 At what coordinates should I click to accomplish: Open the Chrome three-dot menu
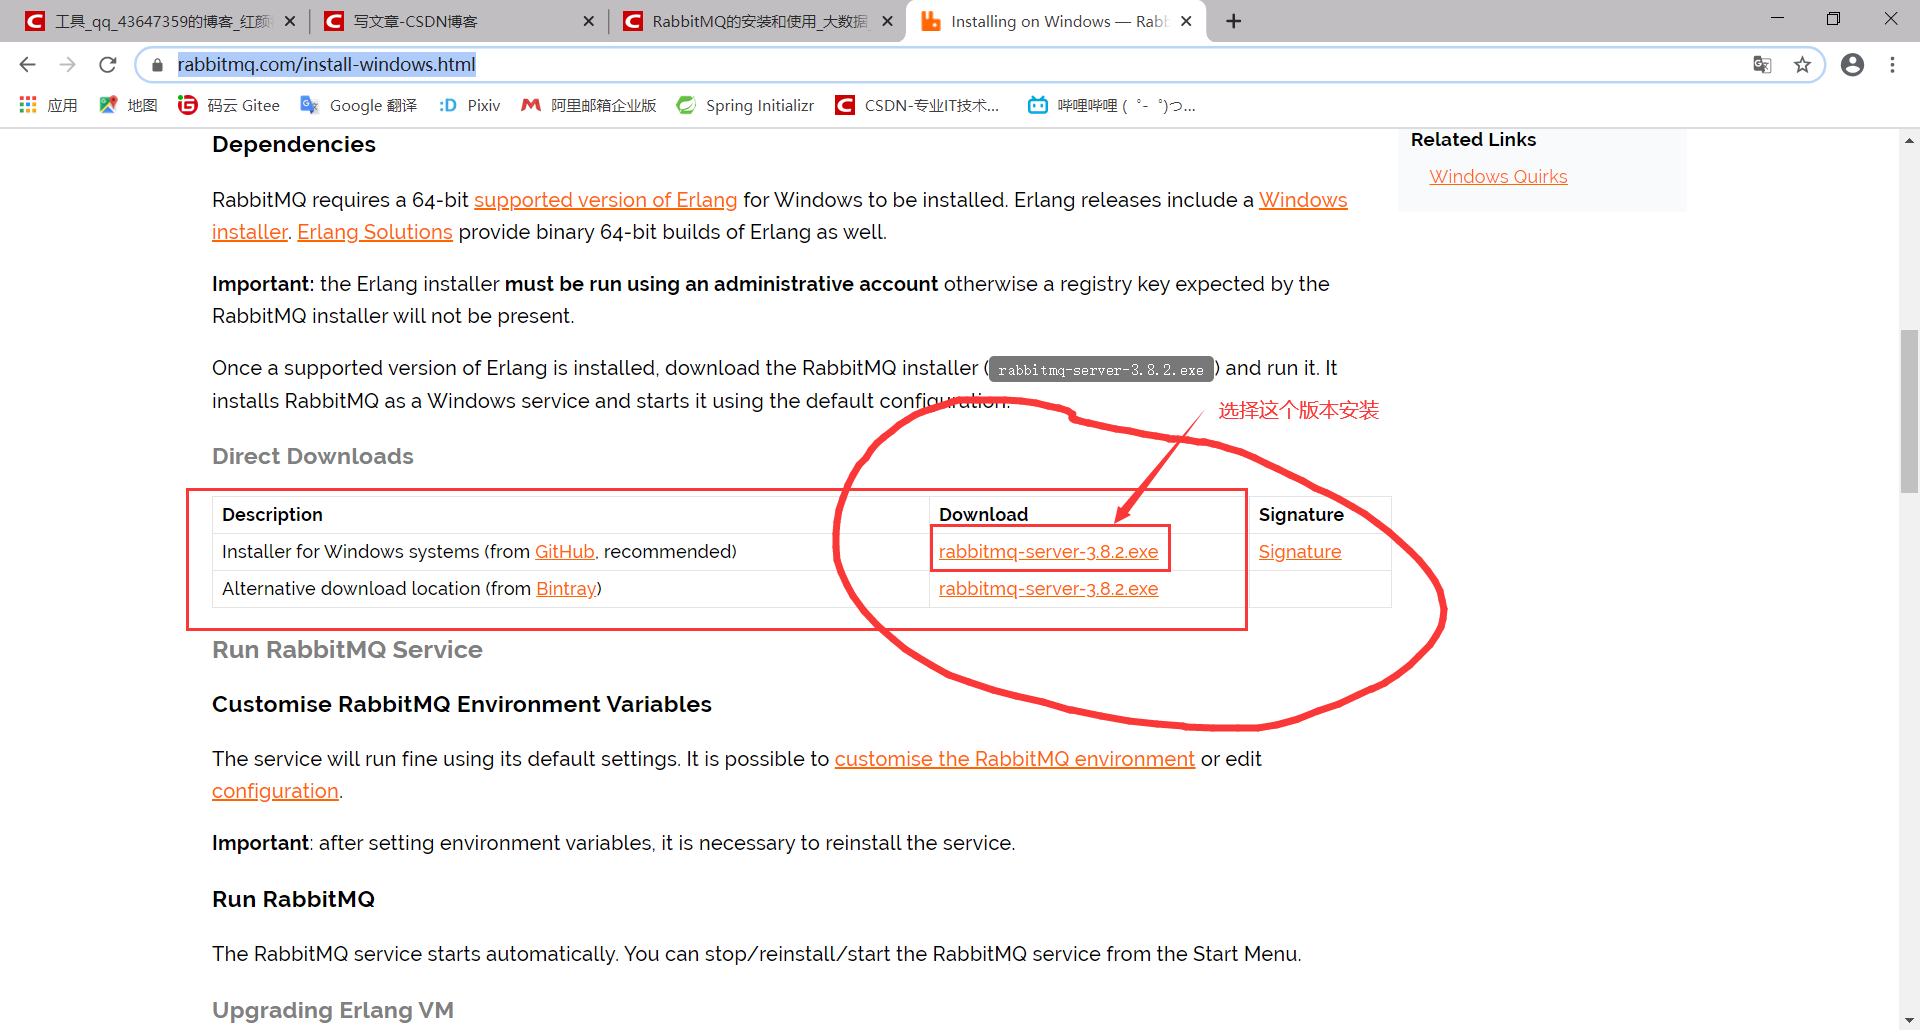coord(1892,65)
